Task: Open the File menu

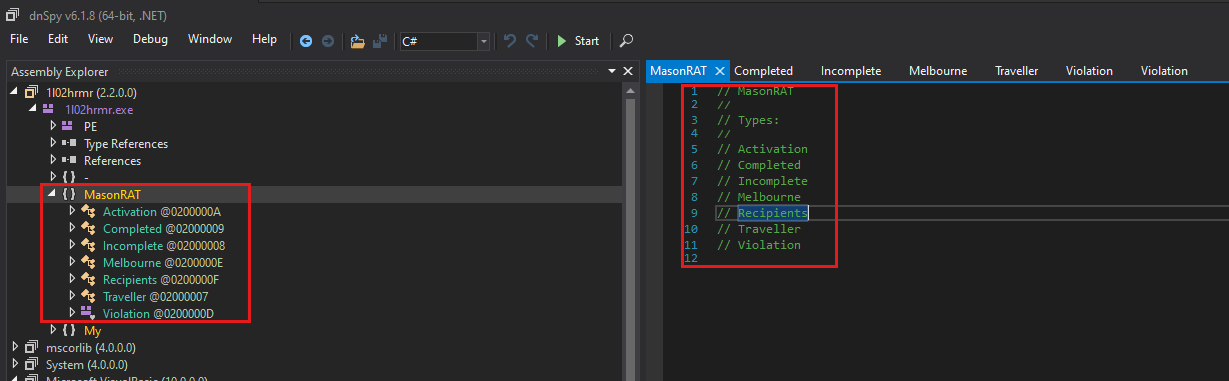Action: point(19,39)
